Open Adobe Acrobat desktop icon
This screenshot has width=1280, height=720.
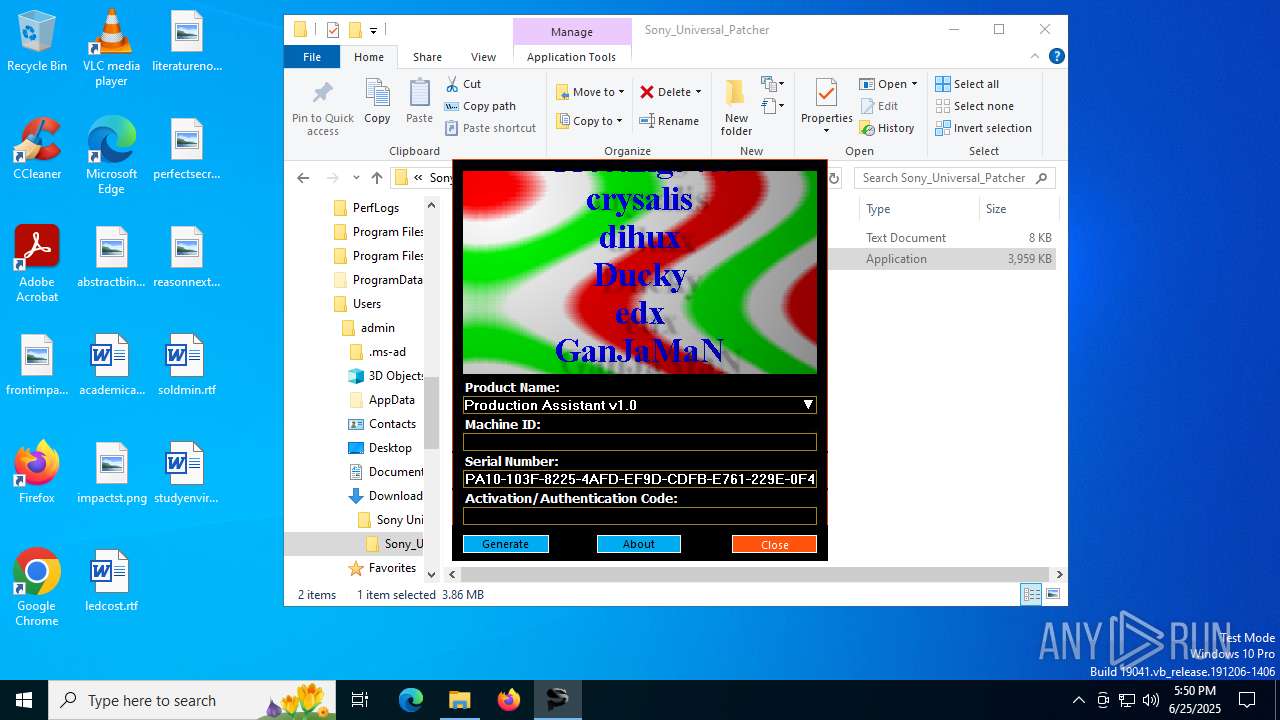(37, 263)
